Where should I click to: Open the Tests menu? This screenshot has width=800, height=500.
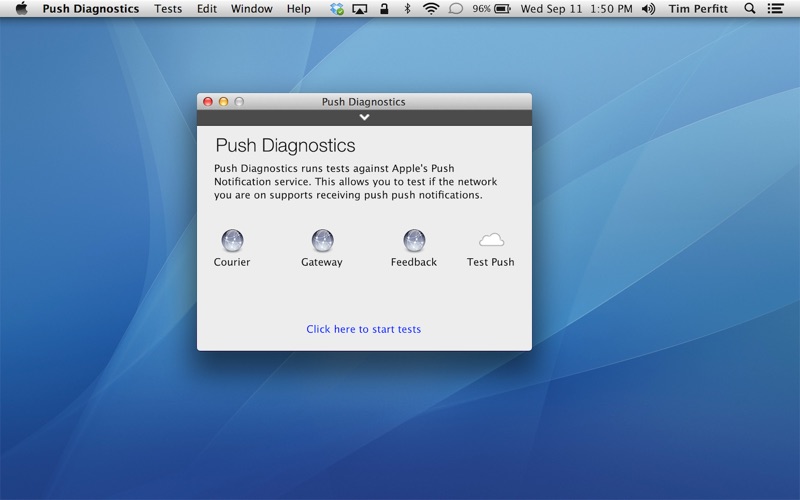point(168,9)
